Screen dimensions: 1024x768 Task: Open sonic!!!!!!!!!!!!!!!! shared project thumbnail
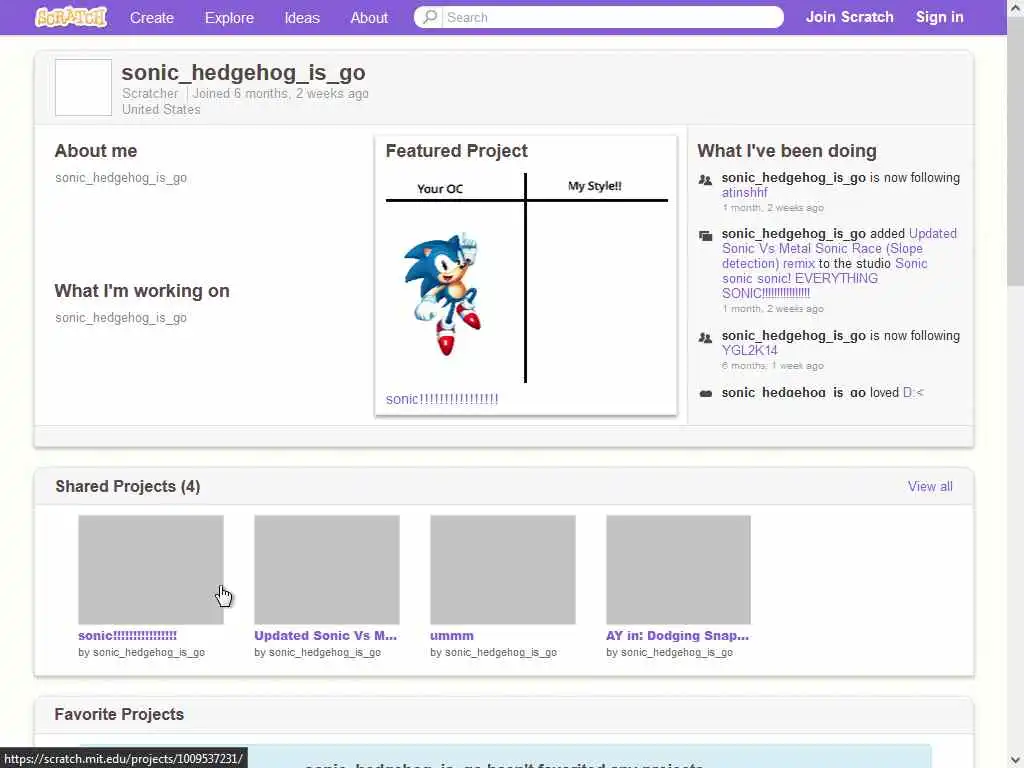(151, 569)
